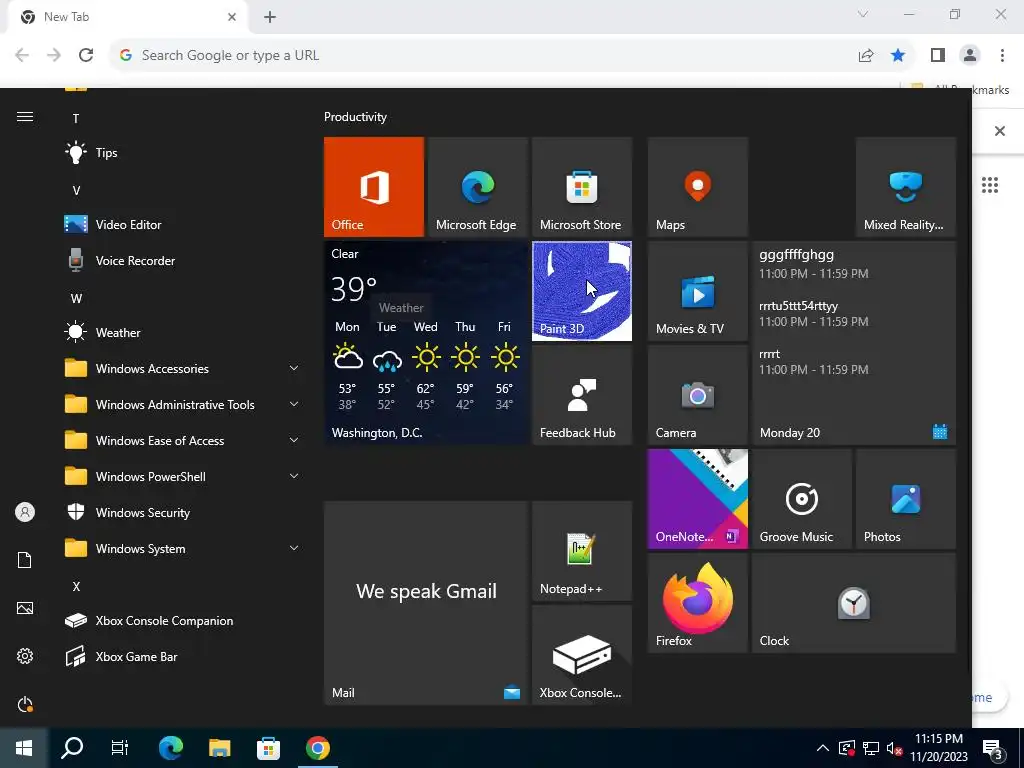Open the Action Center notifications
This screenshot has height=768, width=1024.
(993, 748)
